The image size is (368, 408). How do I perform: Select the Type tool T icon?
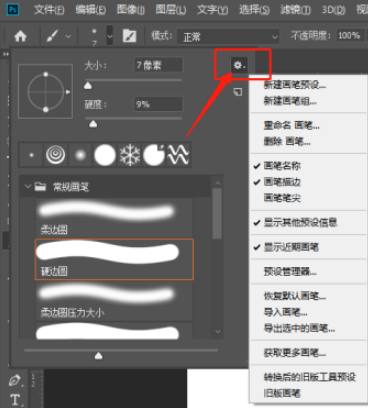[x=15, y=399]
